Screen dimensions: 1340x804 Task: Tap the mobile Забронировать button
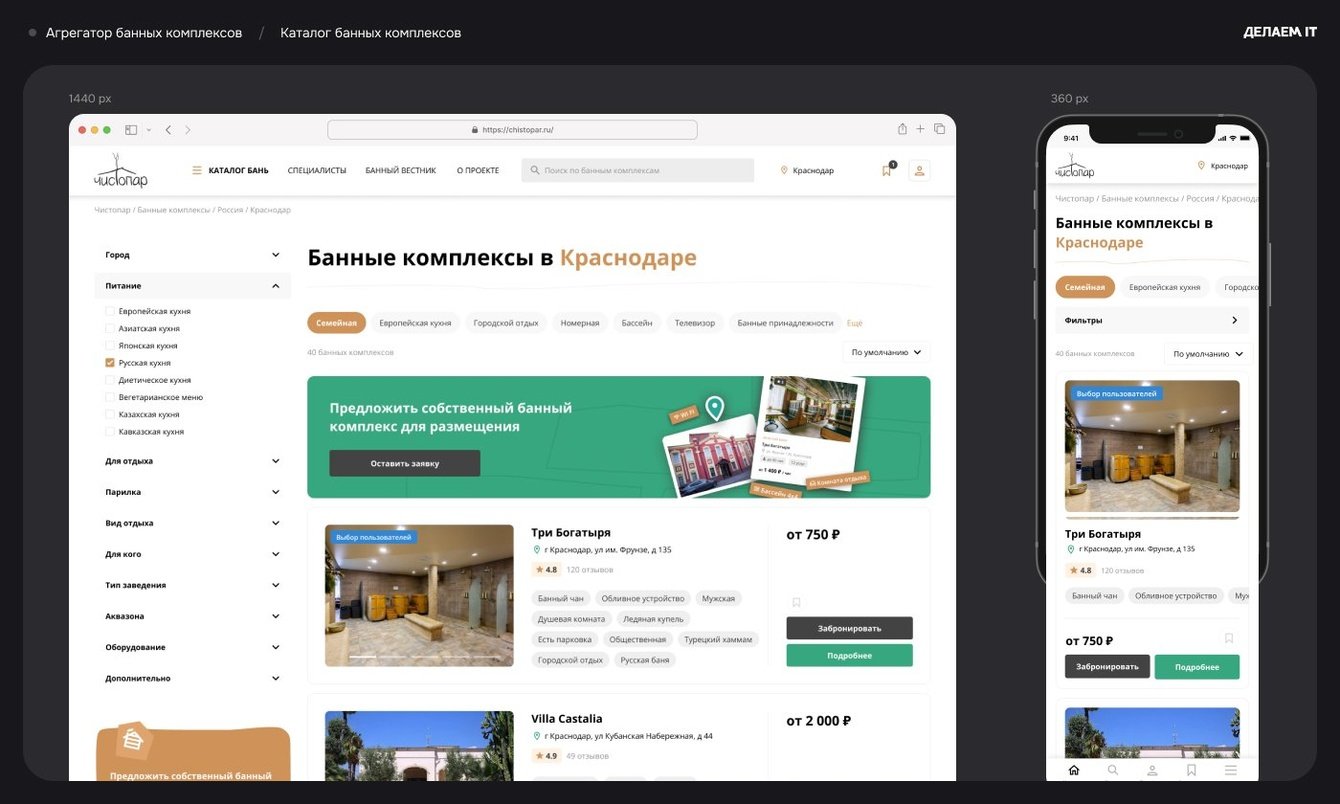point(1107,667)
